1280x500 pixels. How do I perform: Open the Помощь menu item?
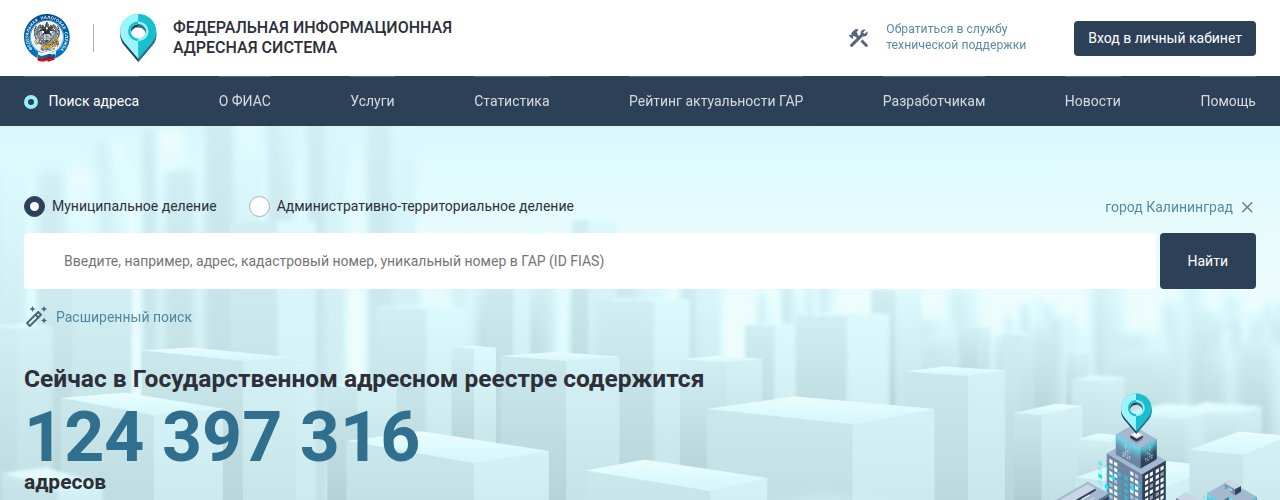(1228, 101)
